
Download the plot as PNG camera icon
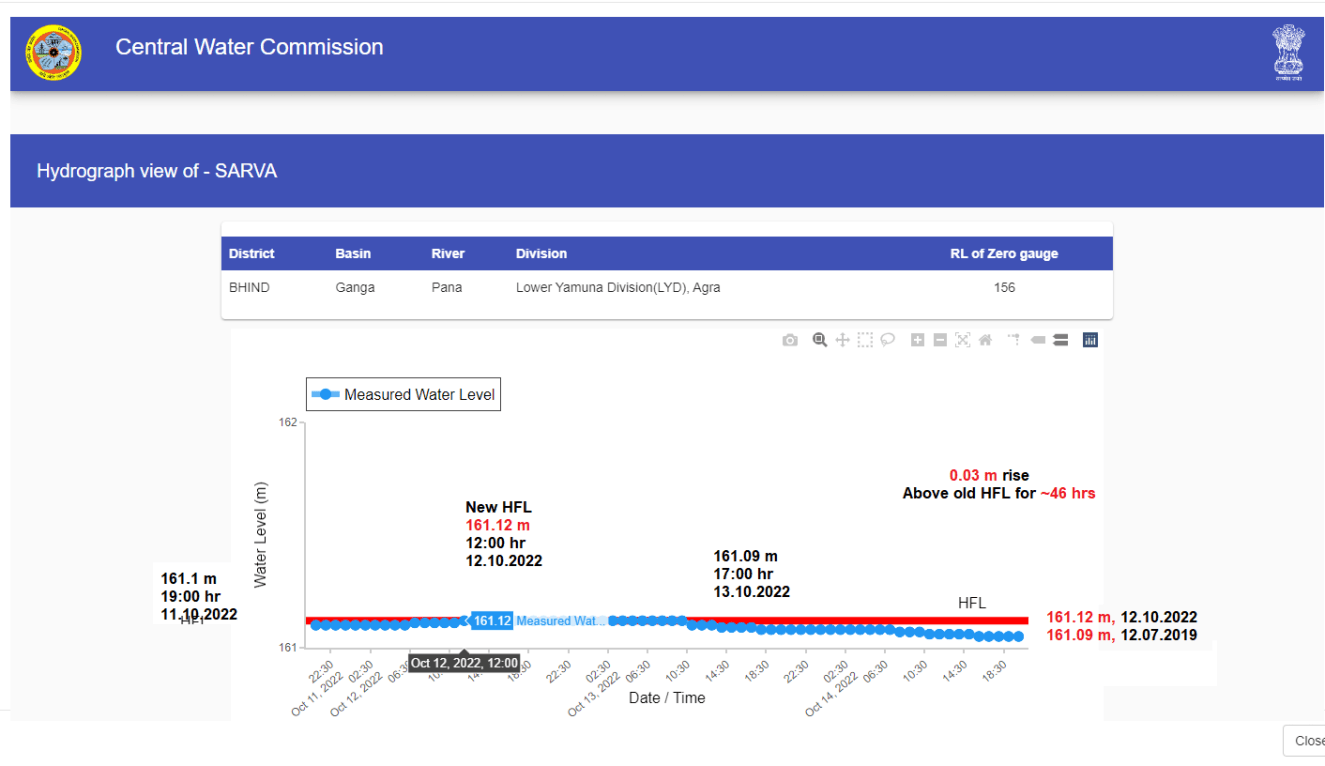point(790,341)
